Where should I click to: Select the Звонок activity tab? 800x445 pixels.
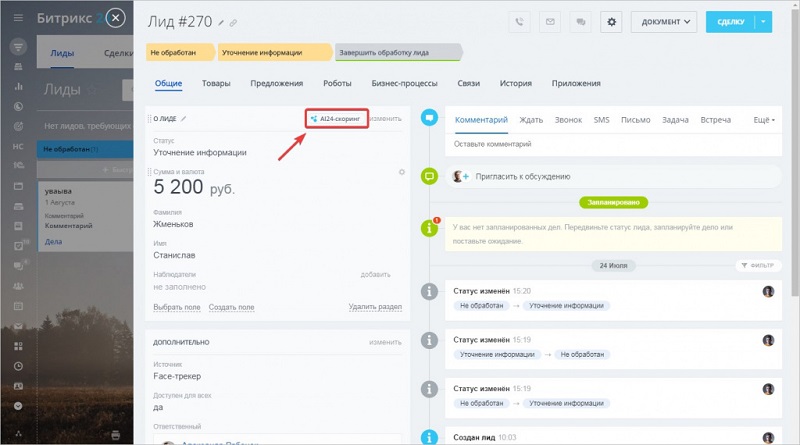point(568,120)
